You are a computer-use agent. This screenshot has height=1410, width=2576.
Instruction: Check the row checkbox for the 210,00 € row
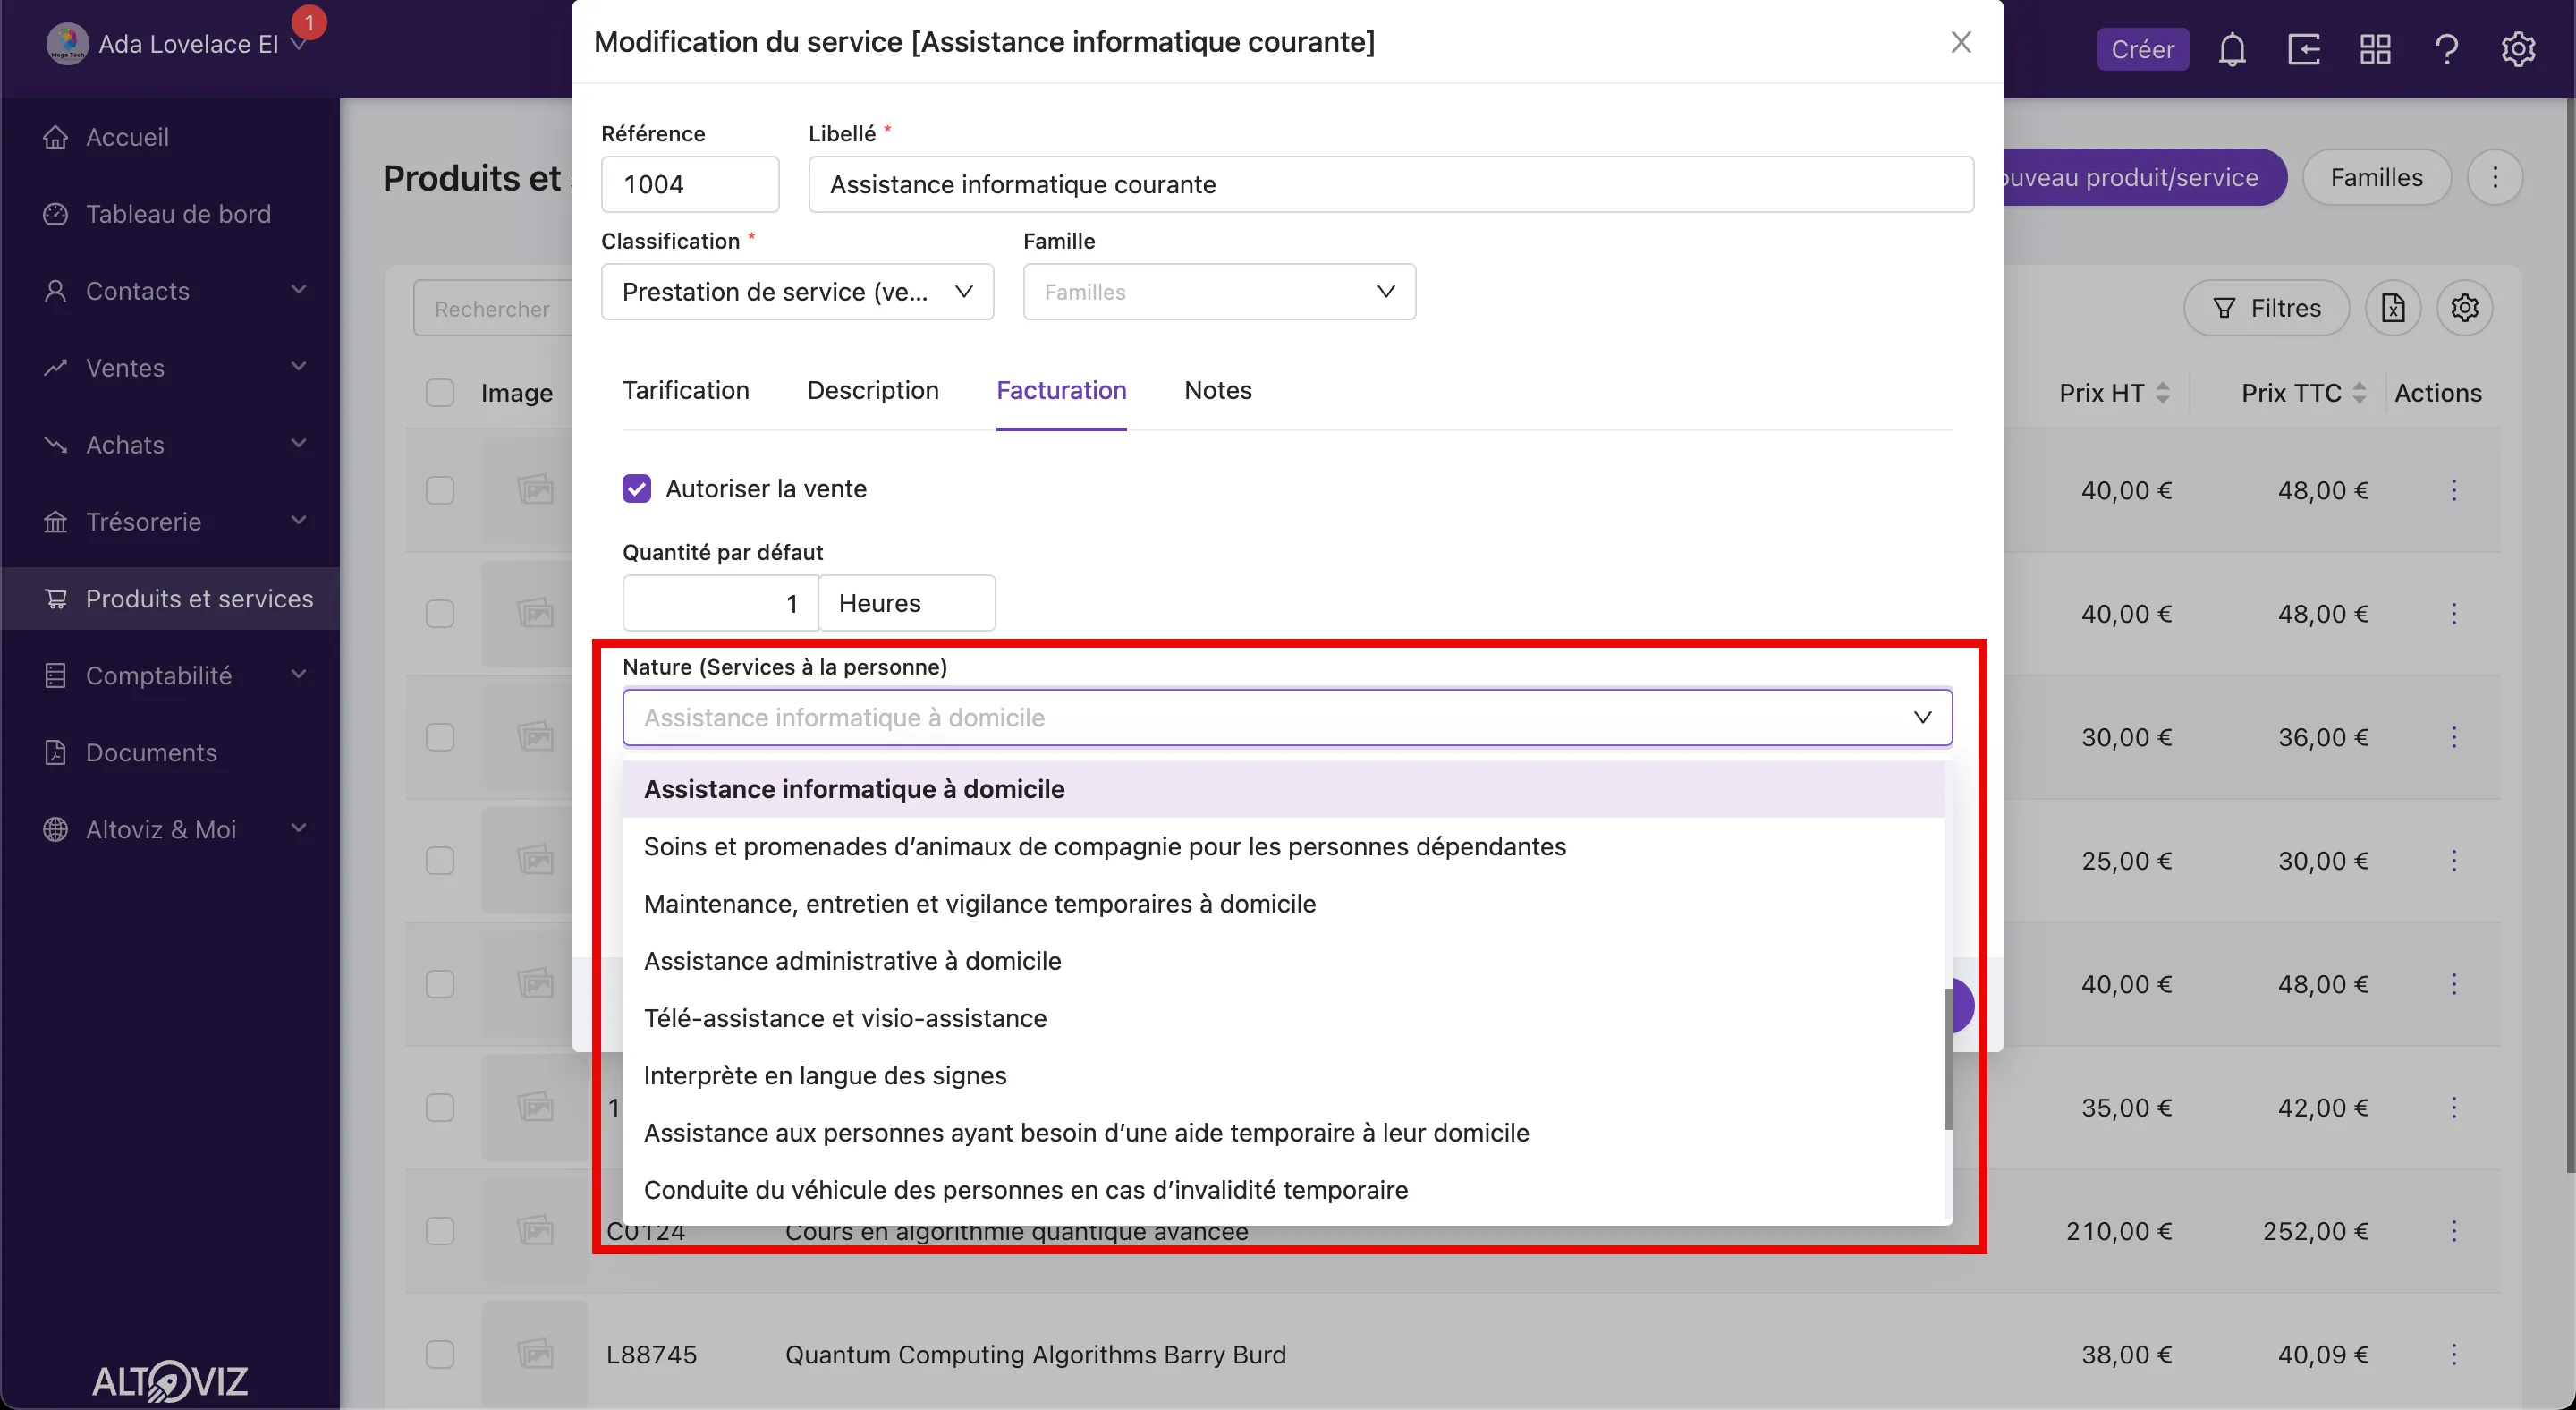pyautogui.click(x=440, y=1231)
